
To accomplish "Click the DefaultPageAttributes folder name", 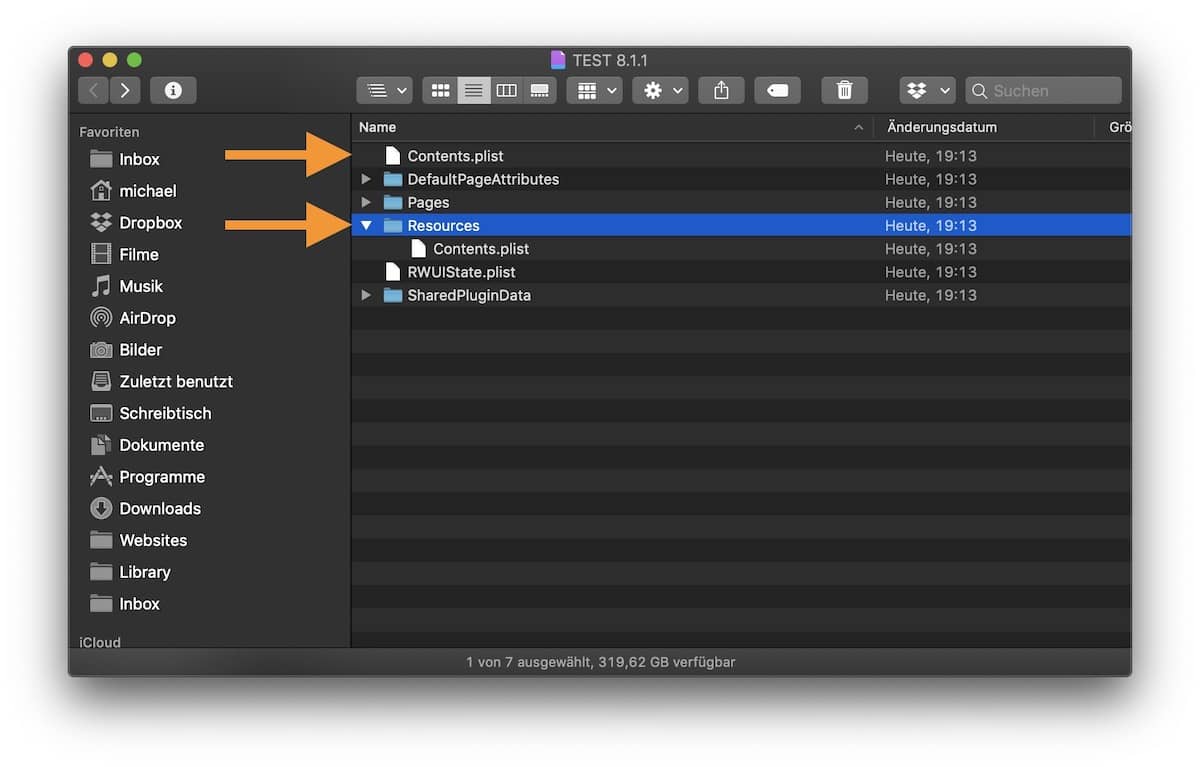I will [x=483, y=179].
